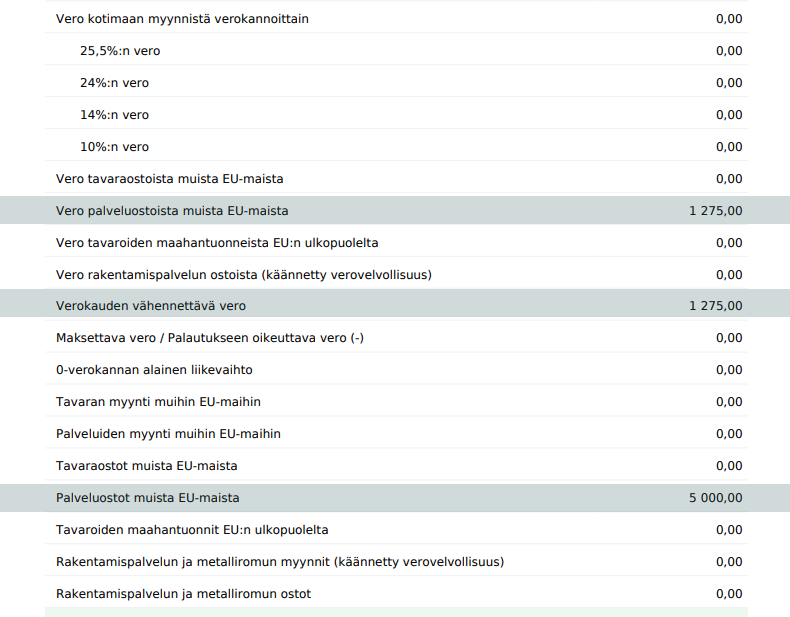Open the 5 000,00 amount for Palveluostot
Screen dimensions: 790x617
pos(715,498)
